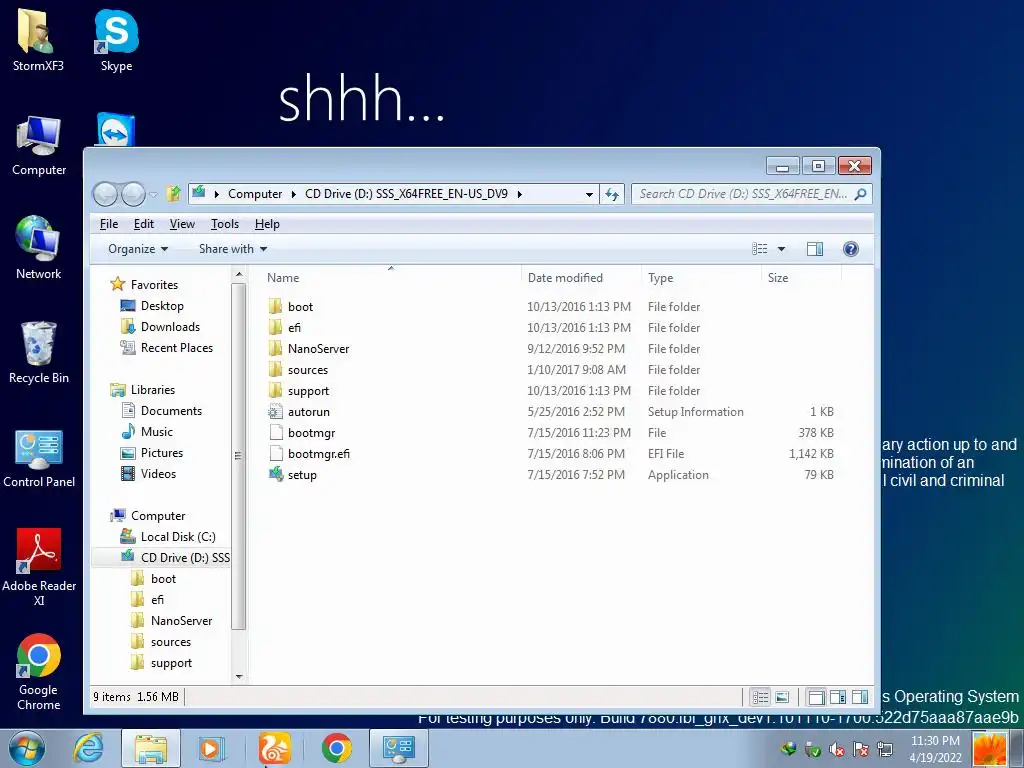1024x768 pixels.
Task: Refresh the current folder listing
Action: click(x=612, y=194)
